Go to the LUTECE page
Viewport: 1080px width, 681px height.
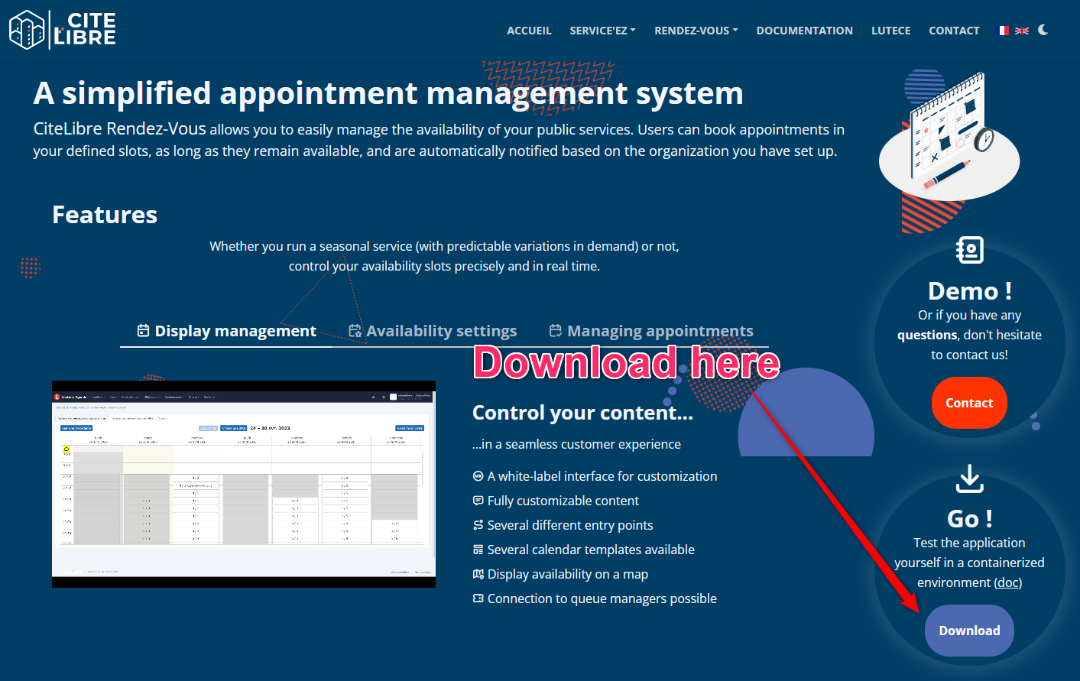tap(890, 31)
